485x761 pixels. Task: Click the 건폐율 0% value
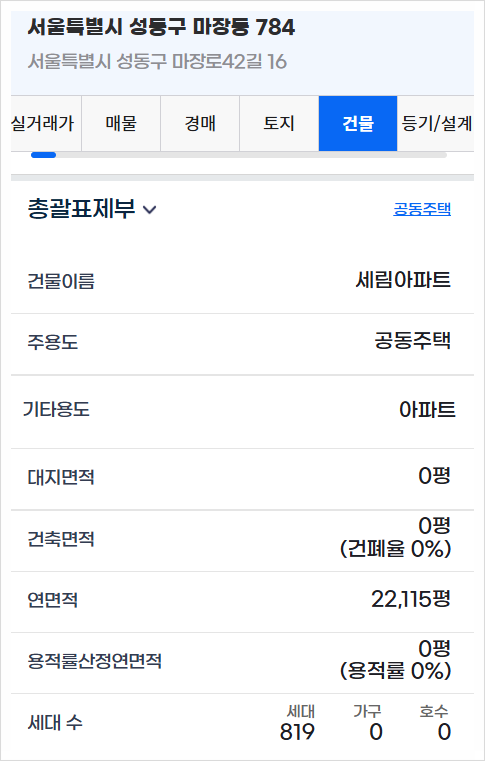396,549
